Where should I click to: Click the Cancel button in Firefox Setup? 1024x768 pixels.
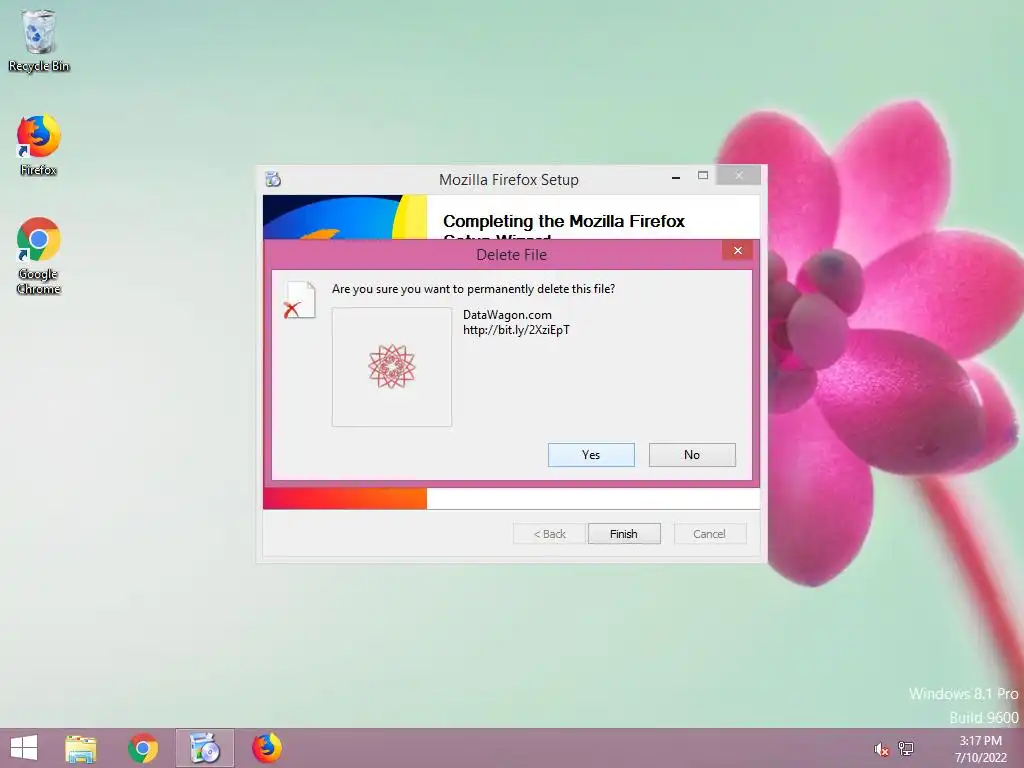pyautogui.click(x=710, y=534)
